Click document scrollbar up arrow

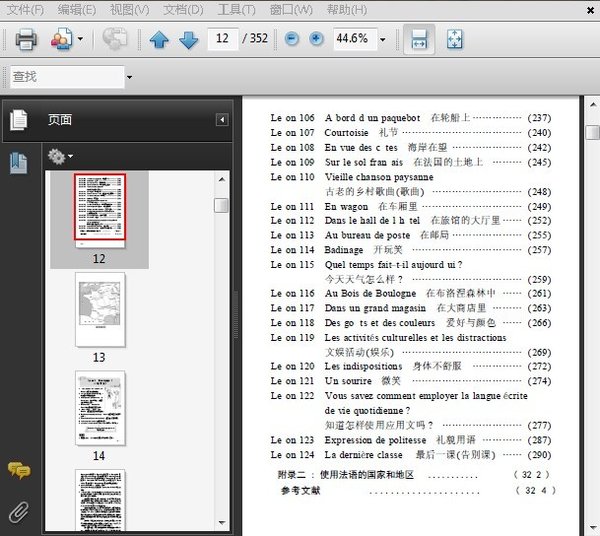(593, 104)
